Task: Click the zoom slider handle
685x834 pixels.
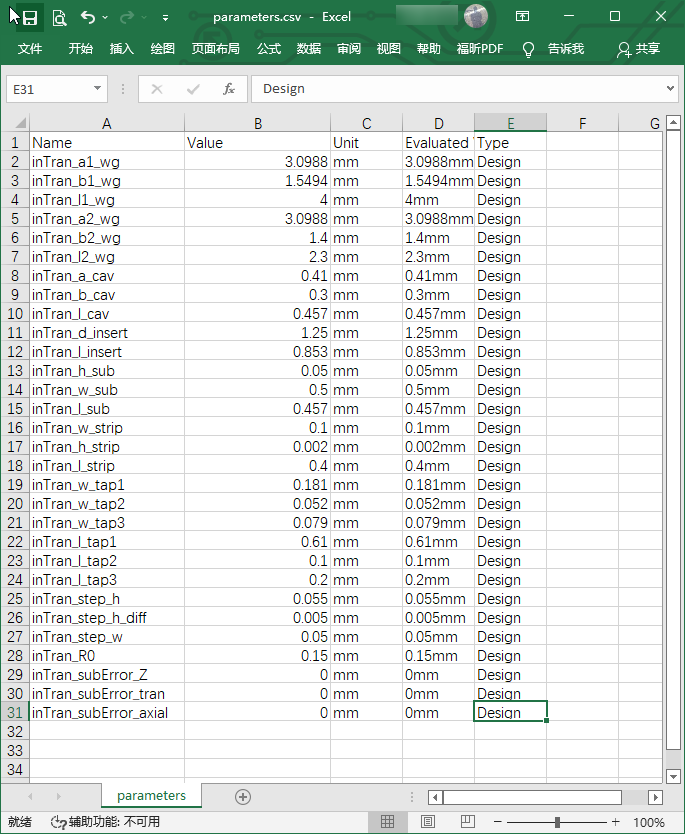Action: [x=557, y=822]
